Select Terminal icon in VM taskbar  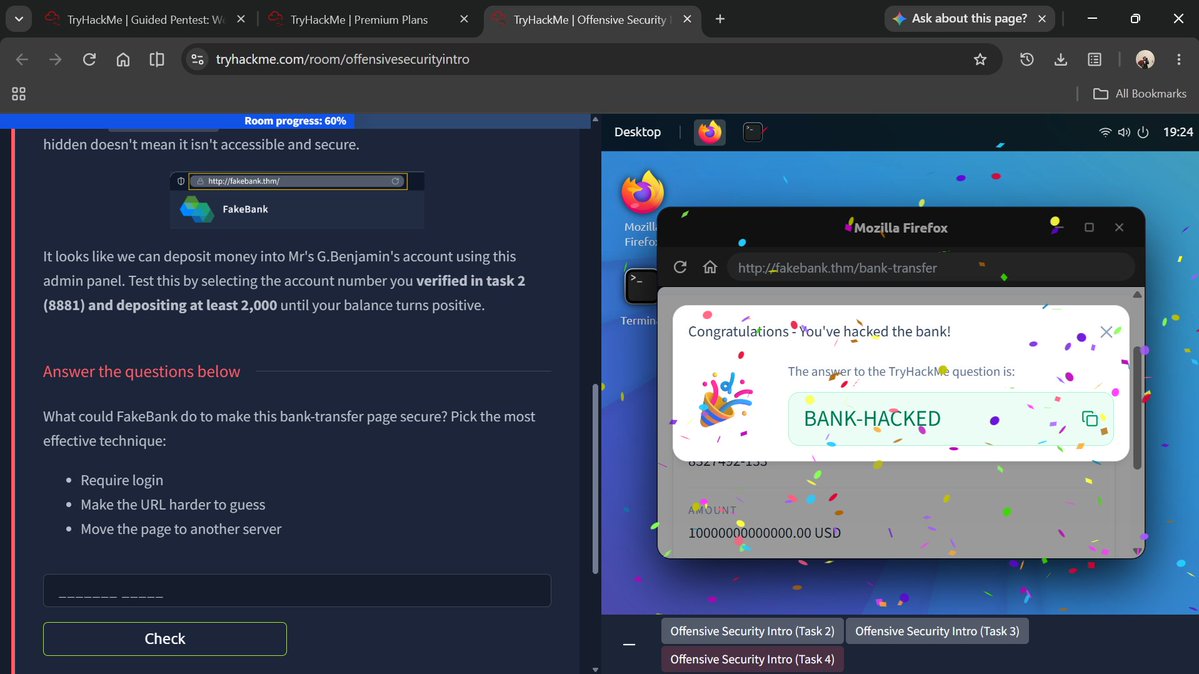coord(753,132)
